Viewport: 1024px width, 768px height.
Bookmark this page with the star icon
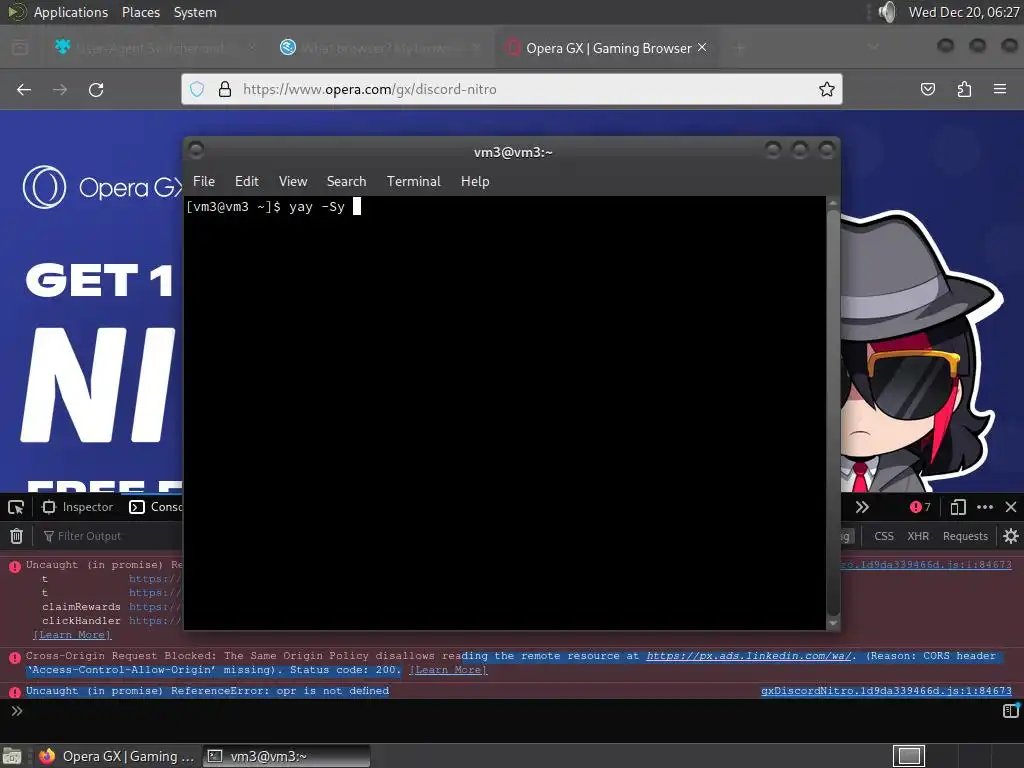point(827,89)
